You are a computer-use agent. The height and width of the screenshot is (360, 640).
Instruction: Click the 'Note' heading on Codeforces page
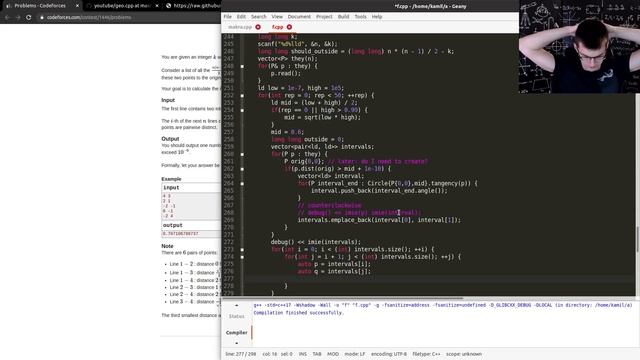pyautogui.click(x=167, y=246)
